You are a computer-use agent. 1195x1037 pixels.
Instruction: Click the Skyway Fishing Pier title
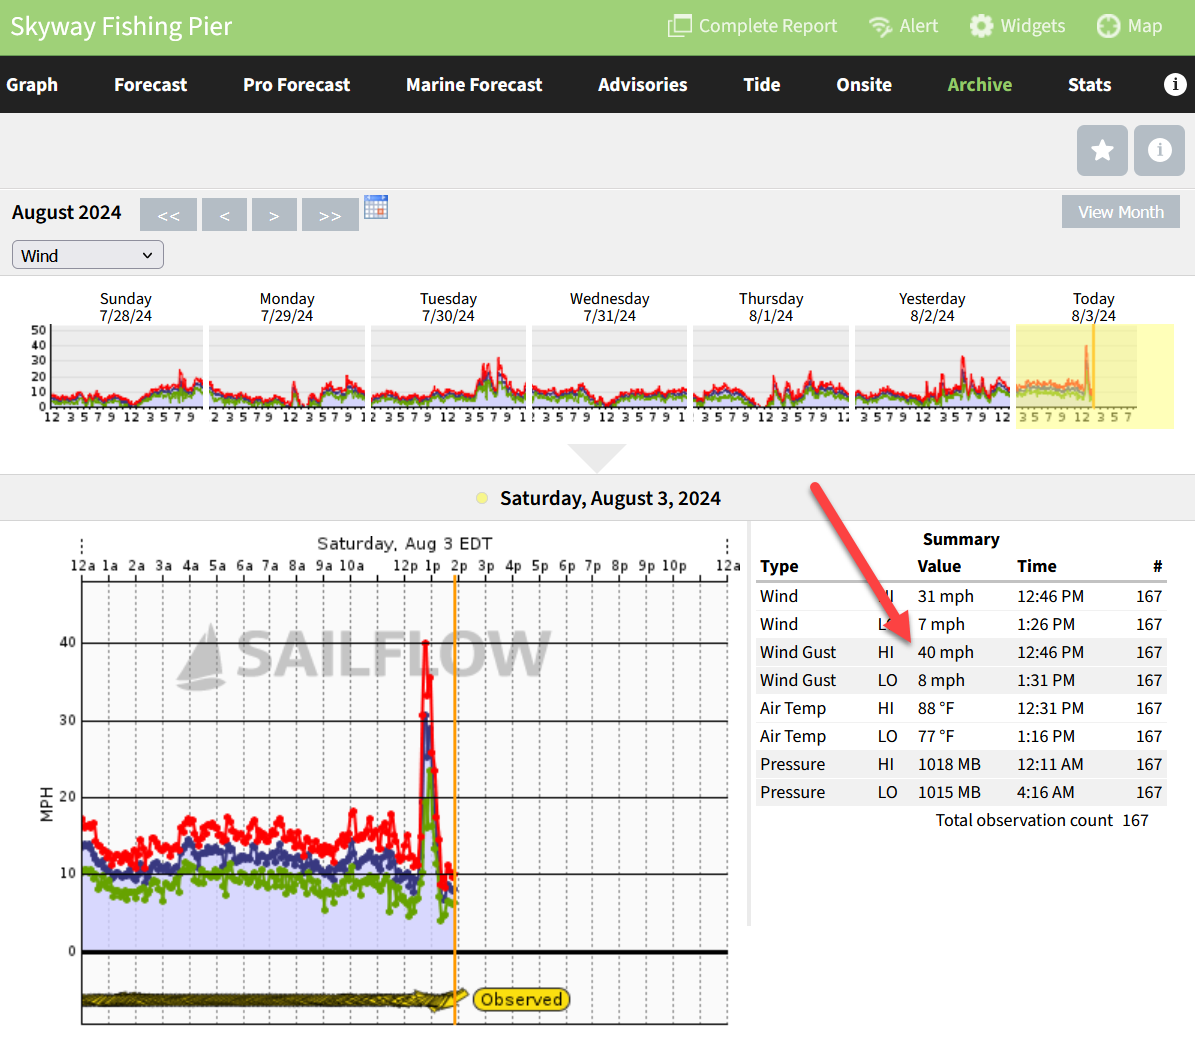click(121, 27)
